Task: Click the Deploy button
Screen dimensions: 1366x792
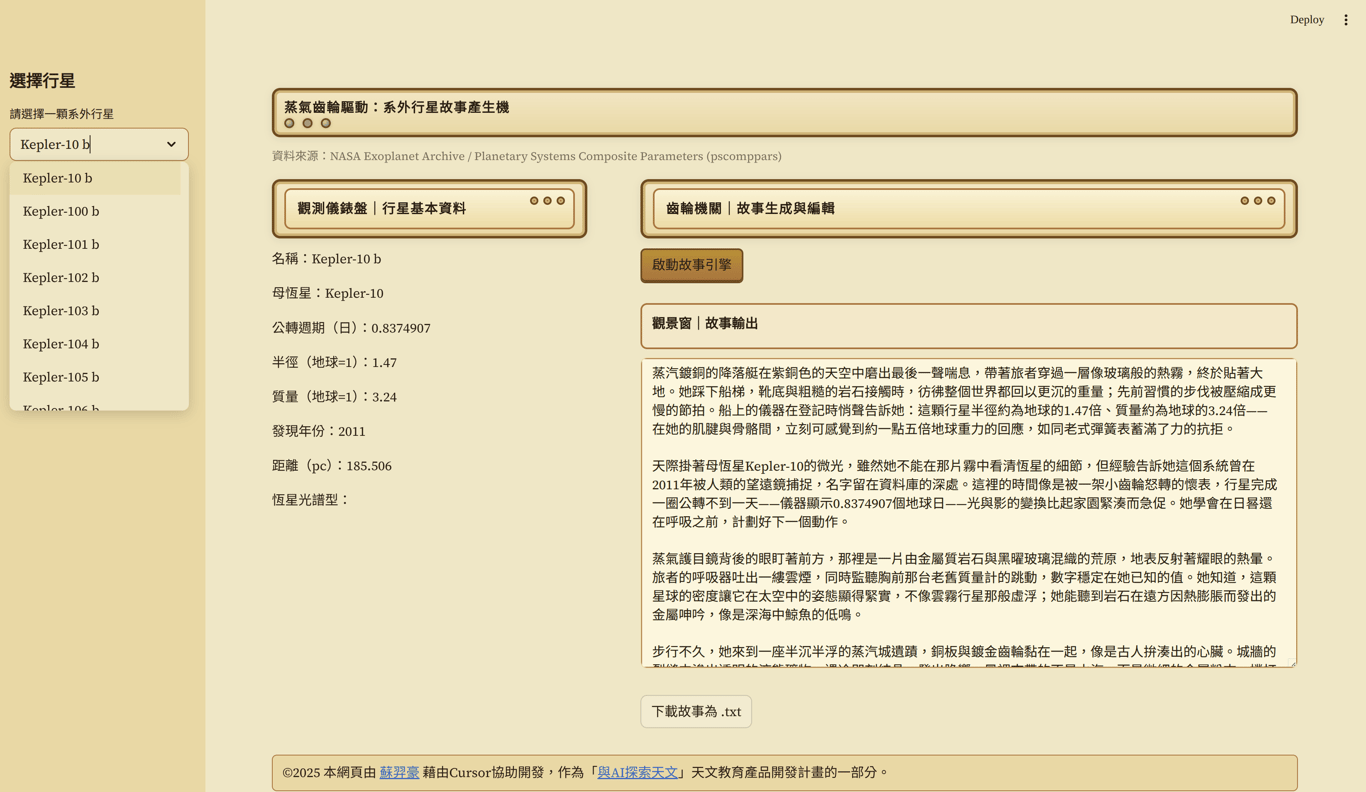Action: (x=1306, y=20)
